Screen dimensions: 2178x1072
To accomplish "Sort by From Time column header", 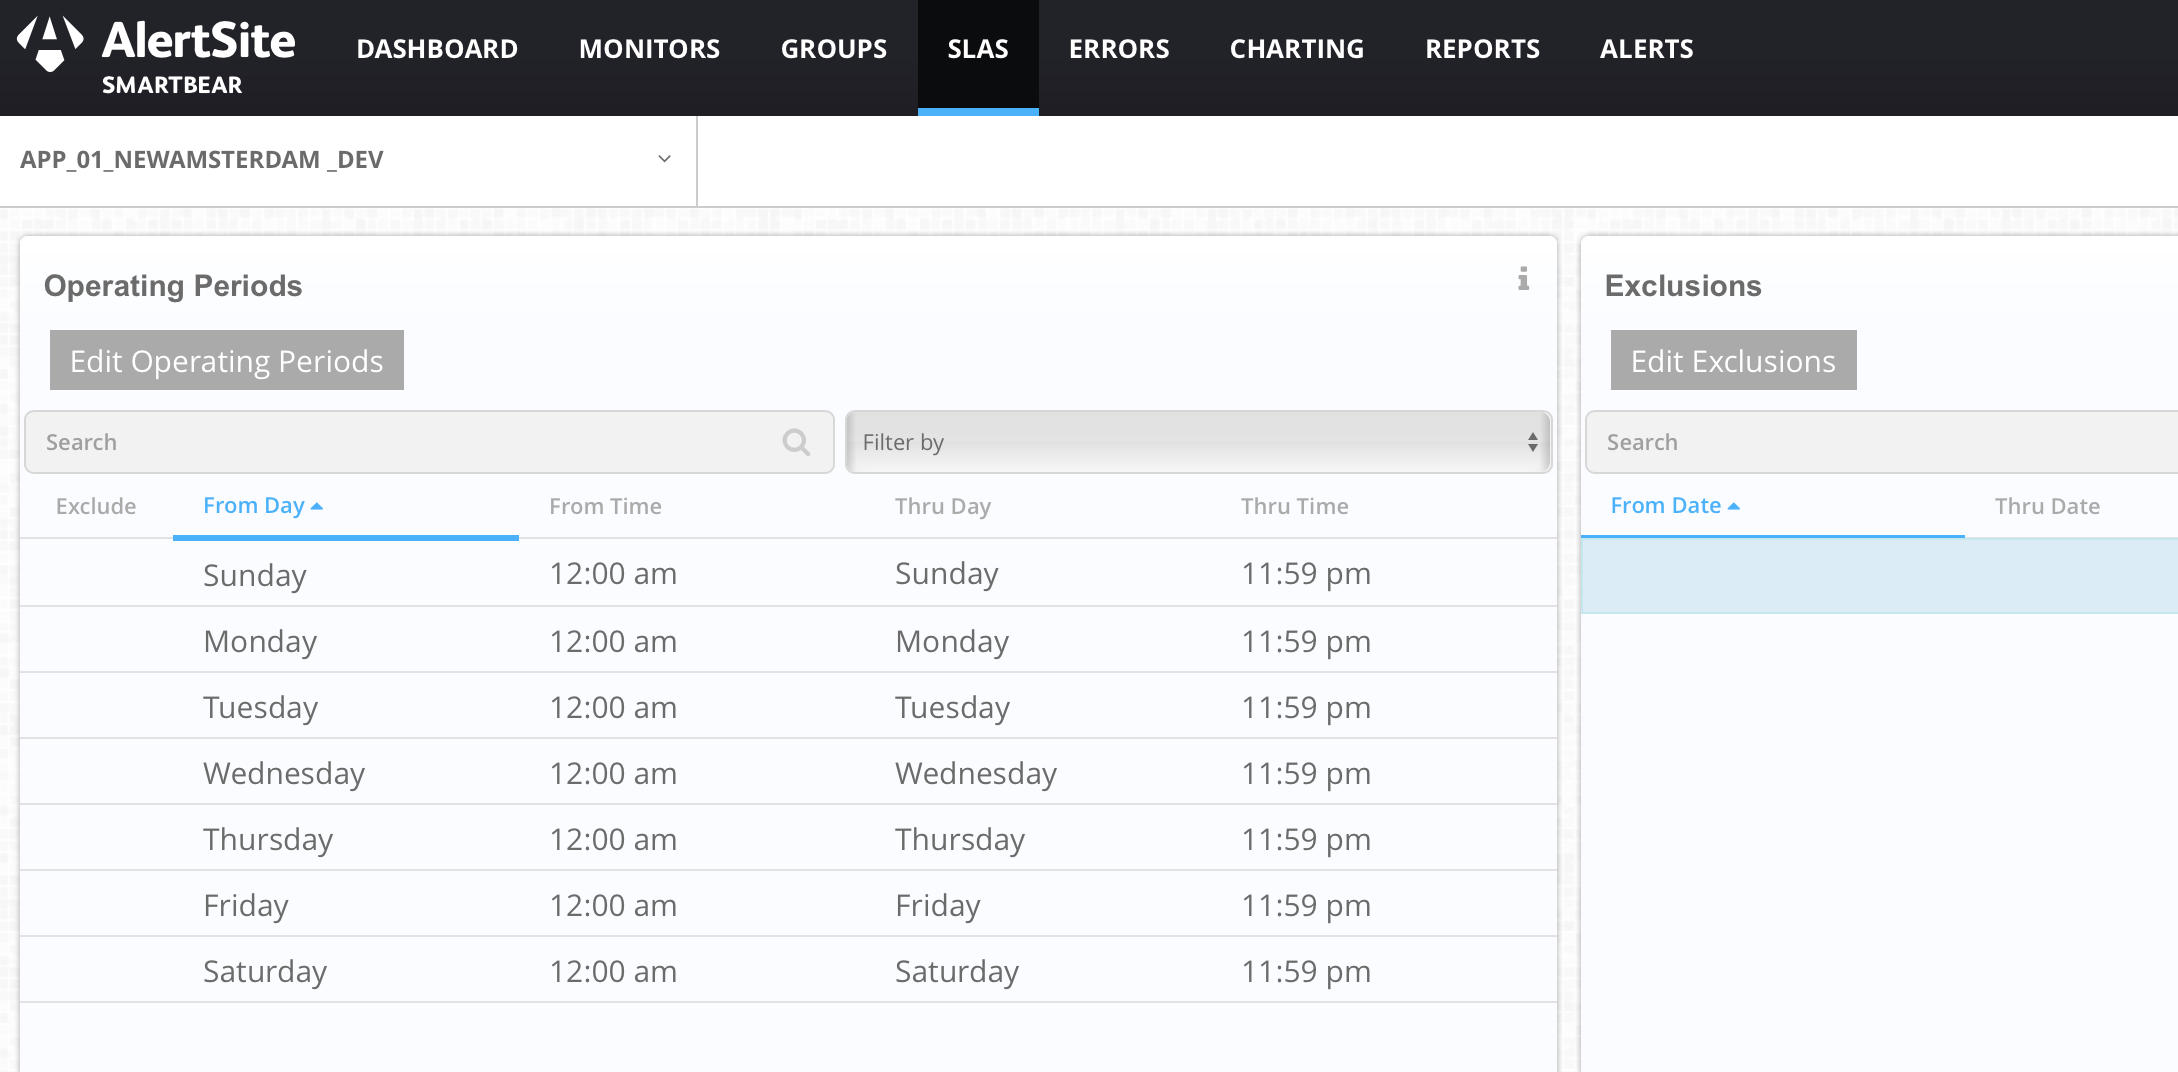I will 605,506.
